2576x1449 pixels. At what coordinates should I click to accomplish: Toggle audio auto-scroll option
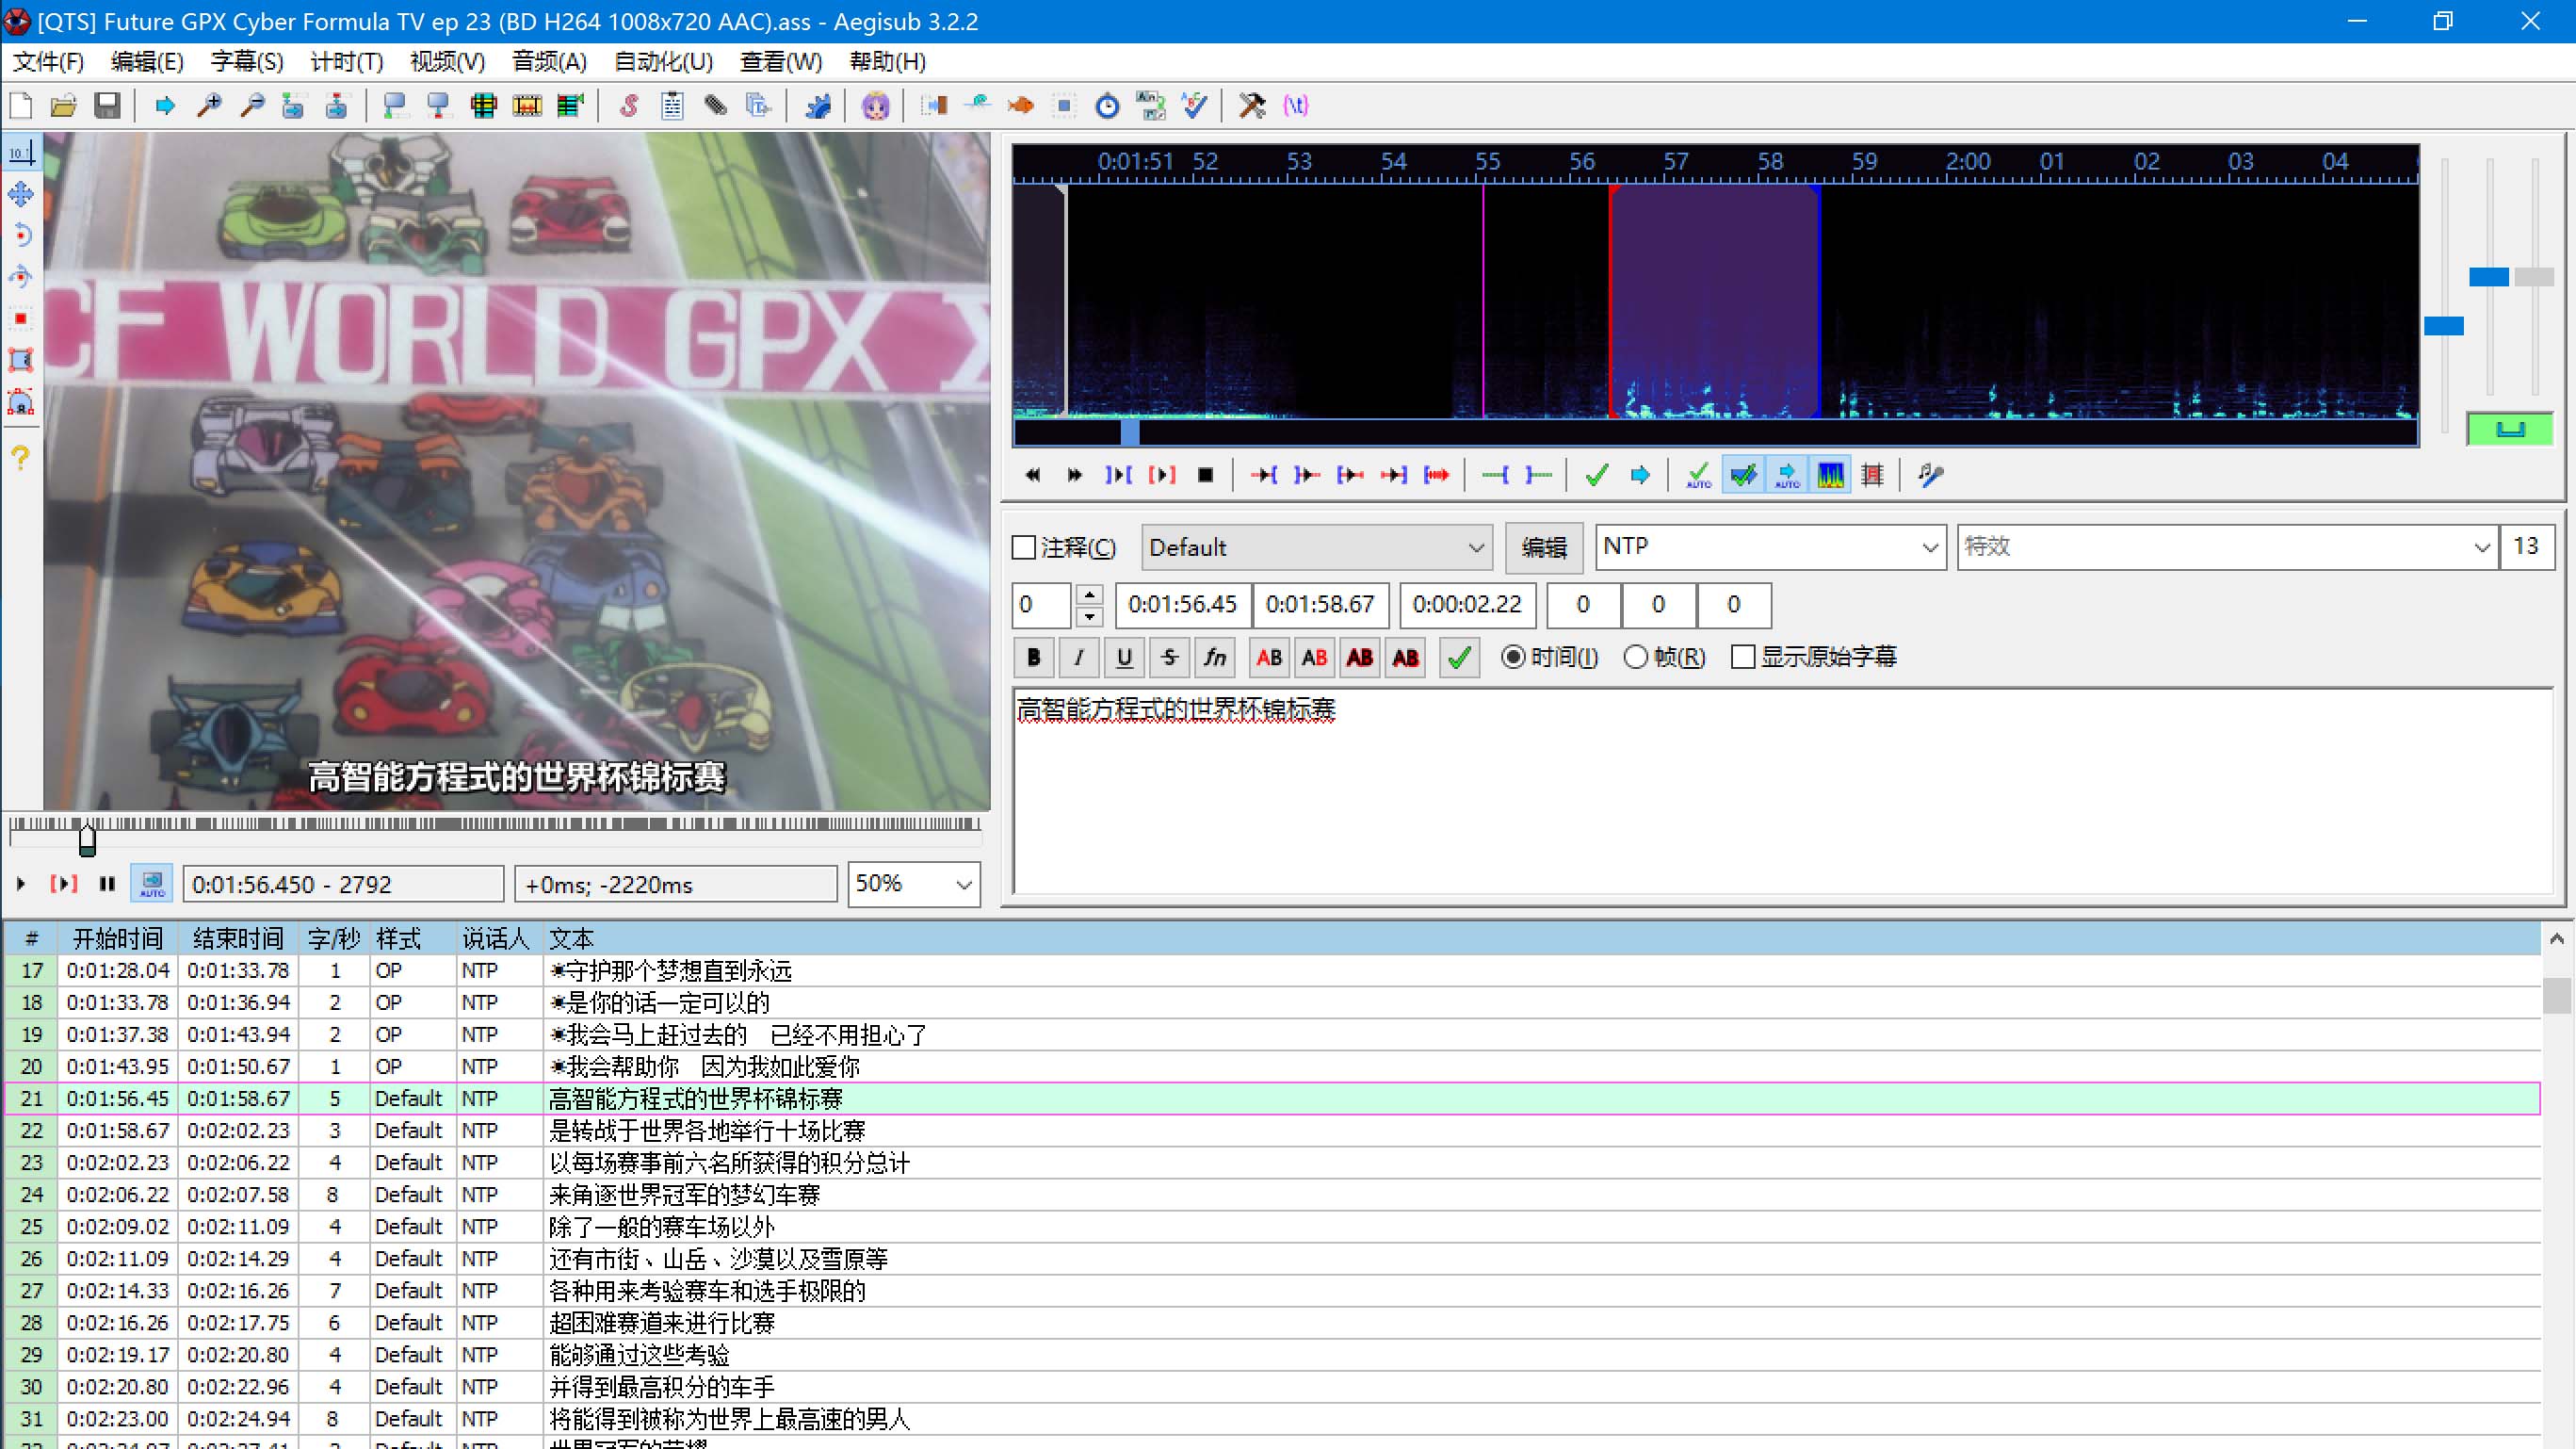coord(1787,475)
